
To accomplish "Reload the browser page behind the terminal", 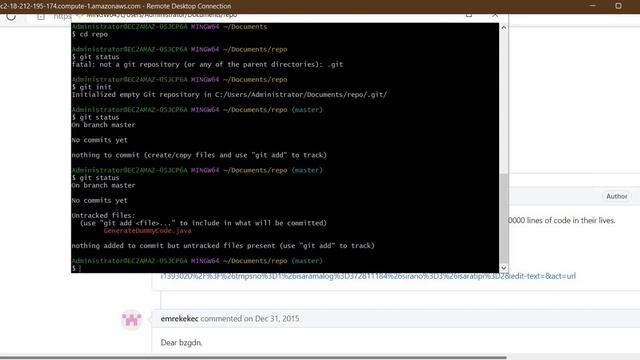I will pyautogui.click(x=11, y=16).
